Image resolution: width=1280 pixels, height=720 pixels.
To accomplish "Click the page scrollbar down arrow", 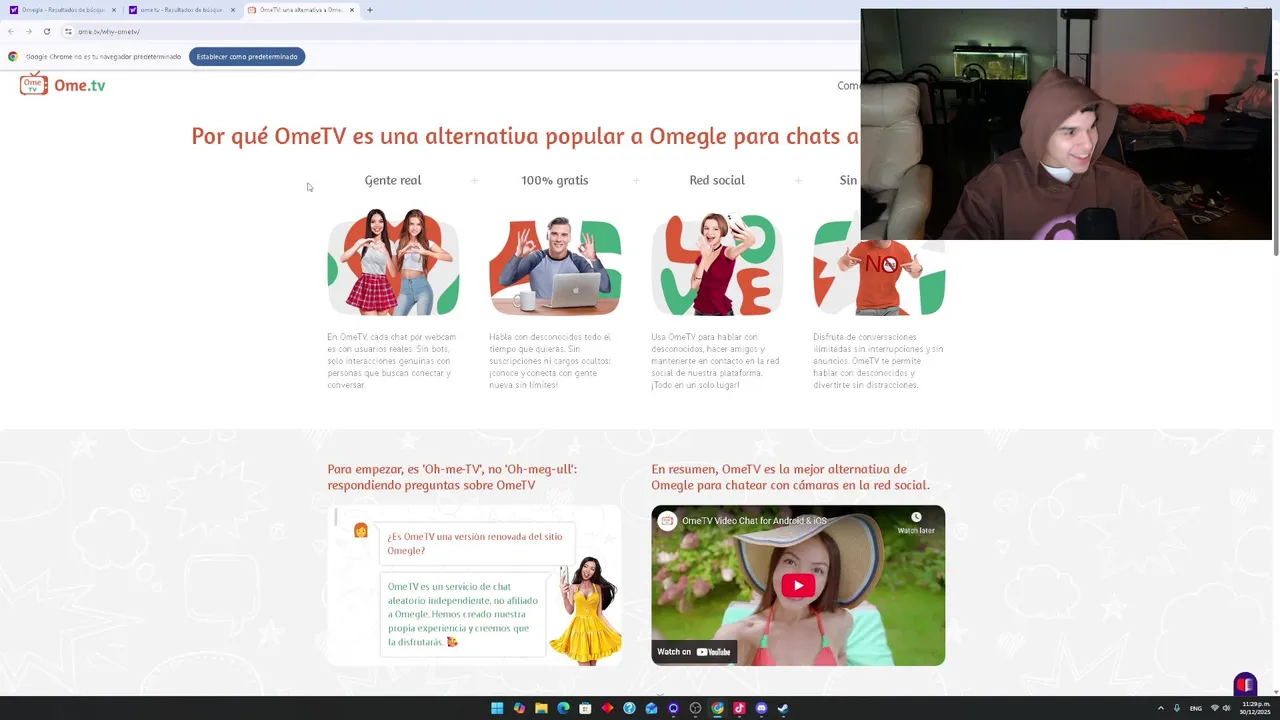I will 1276,690.
